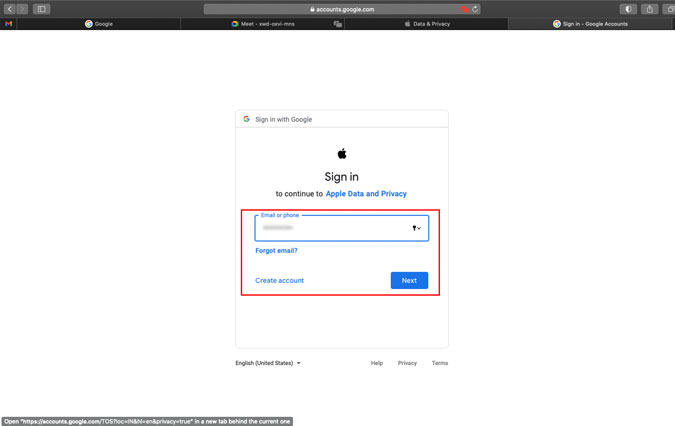This screenshot has height=426, width=675.
Task: Click the Apple logo above Sign in
Action: [x=342, y=153]
